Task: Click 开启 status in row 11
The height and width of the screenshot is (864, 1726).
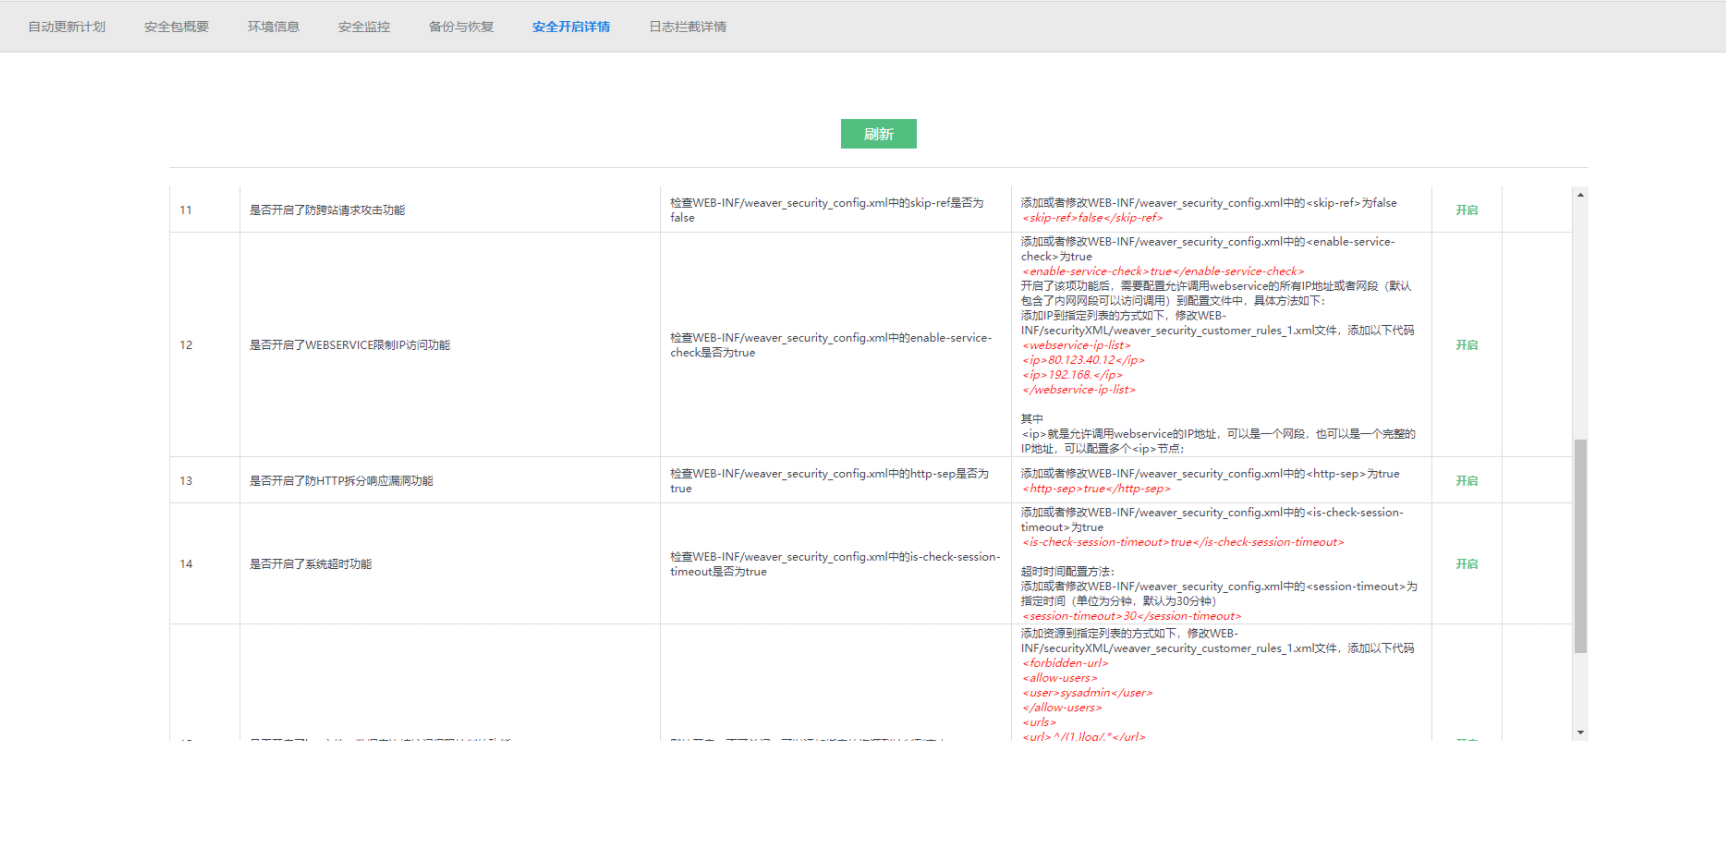Action: tap(1466, 210)
